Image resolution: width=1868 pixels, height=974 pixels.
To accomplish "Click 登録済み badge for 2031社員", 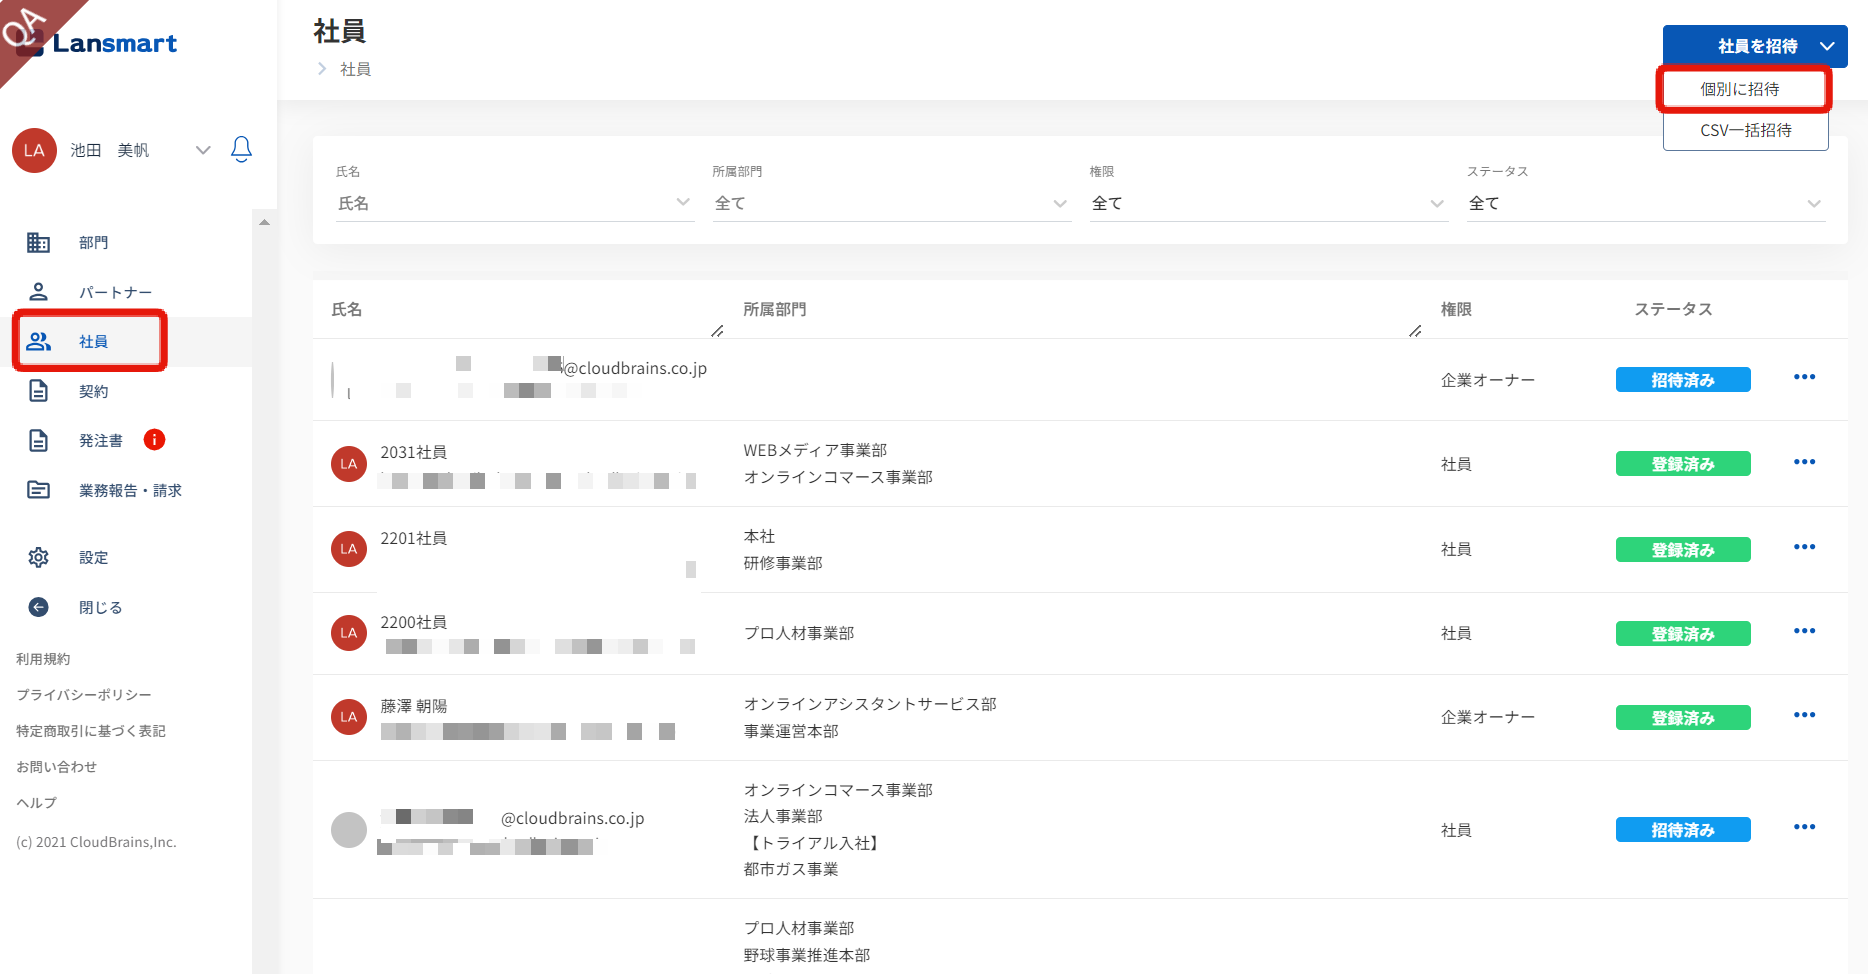I will pos(1683,464).
